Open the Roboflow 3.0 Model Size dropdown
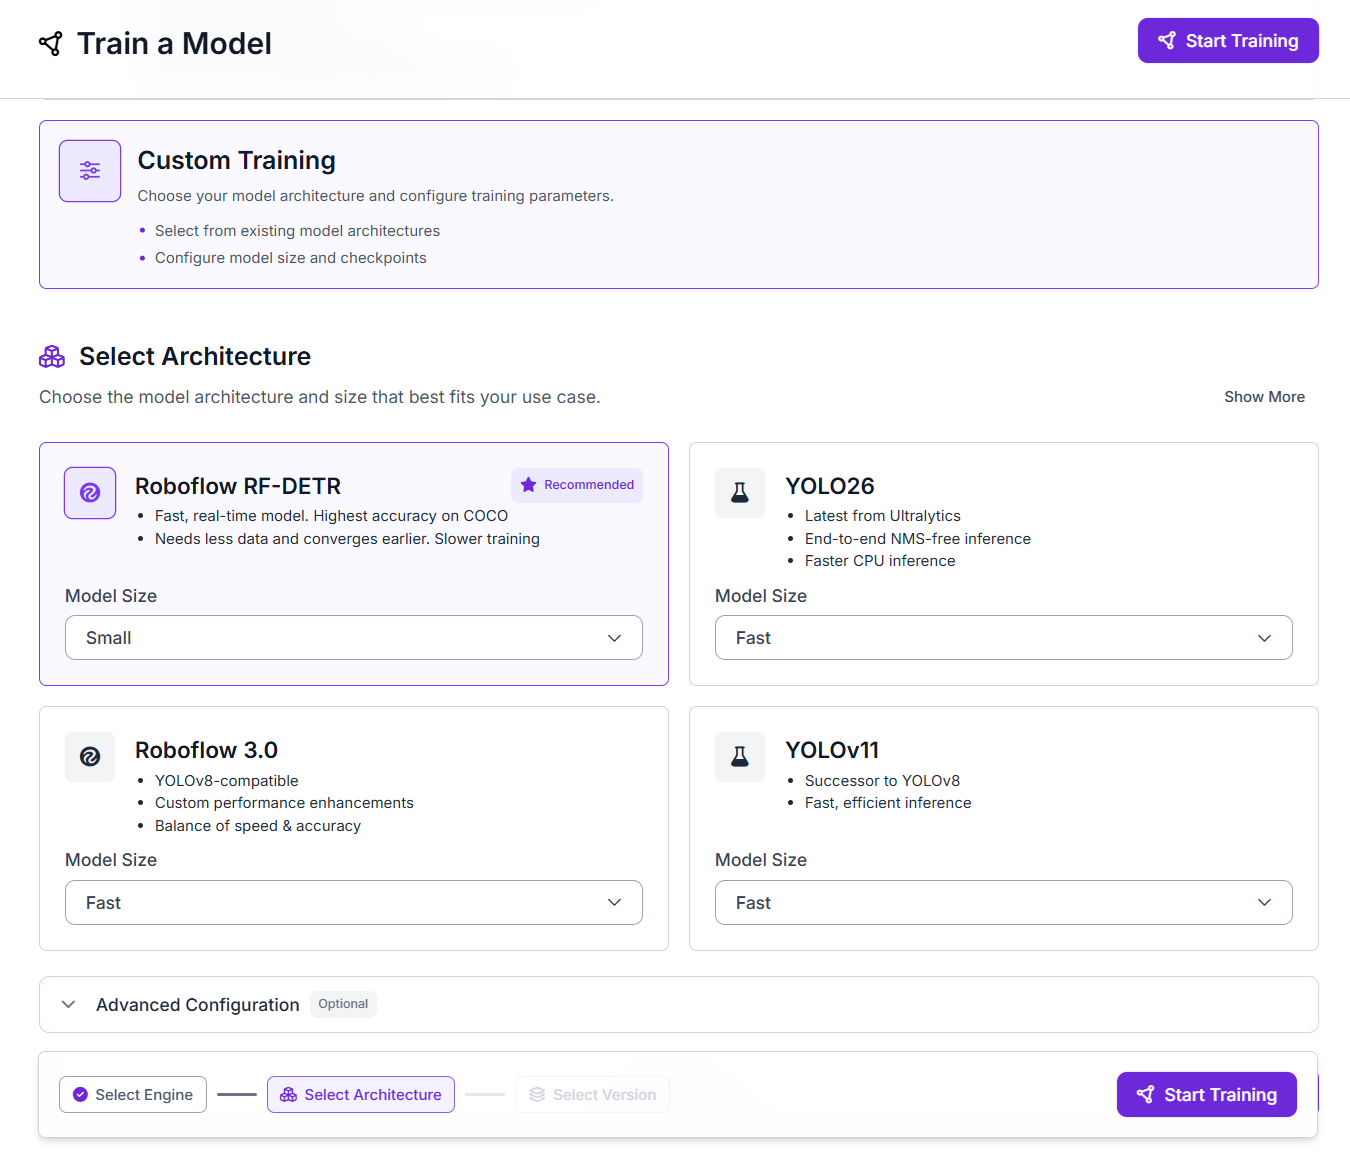The height and width of the screenshot is (1166, 1350). 353,903
